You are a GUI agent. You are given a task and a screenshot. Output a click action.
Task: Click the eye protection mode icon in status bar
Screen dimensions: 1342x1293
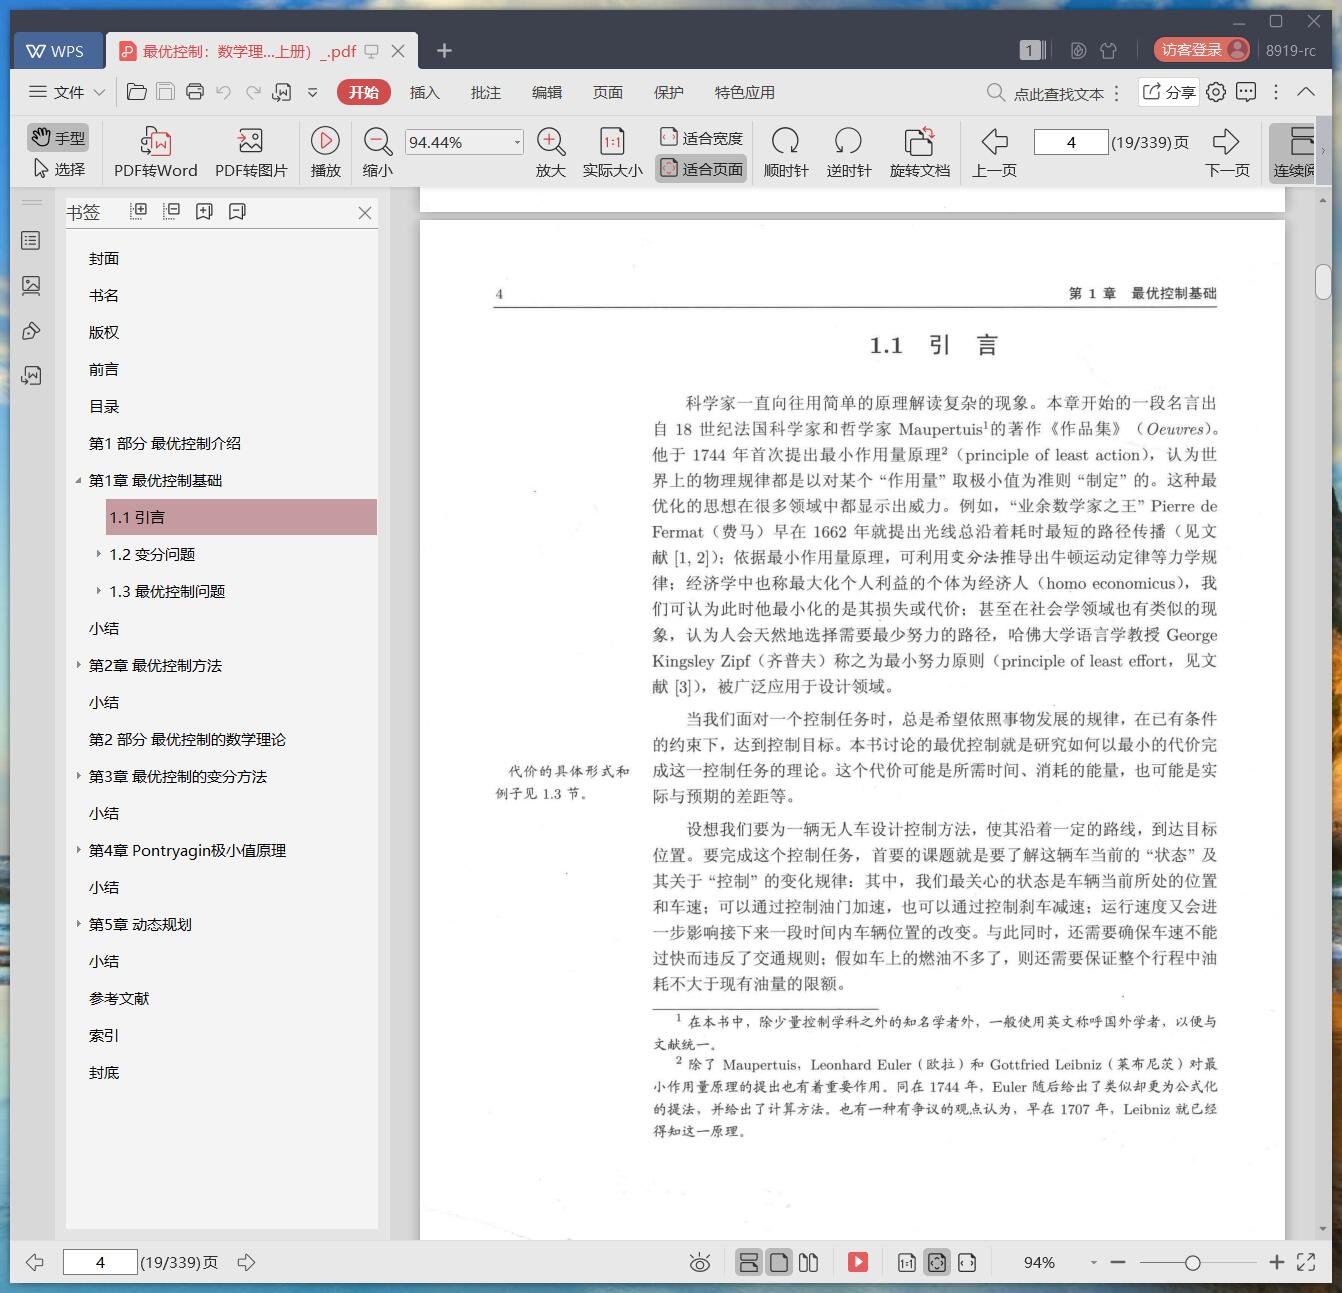pos(700,1262)
